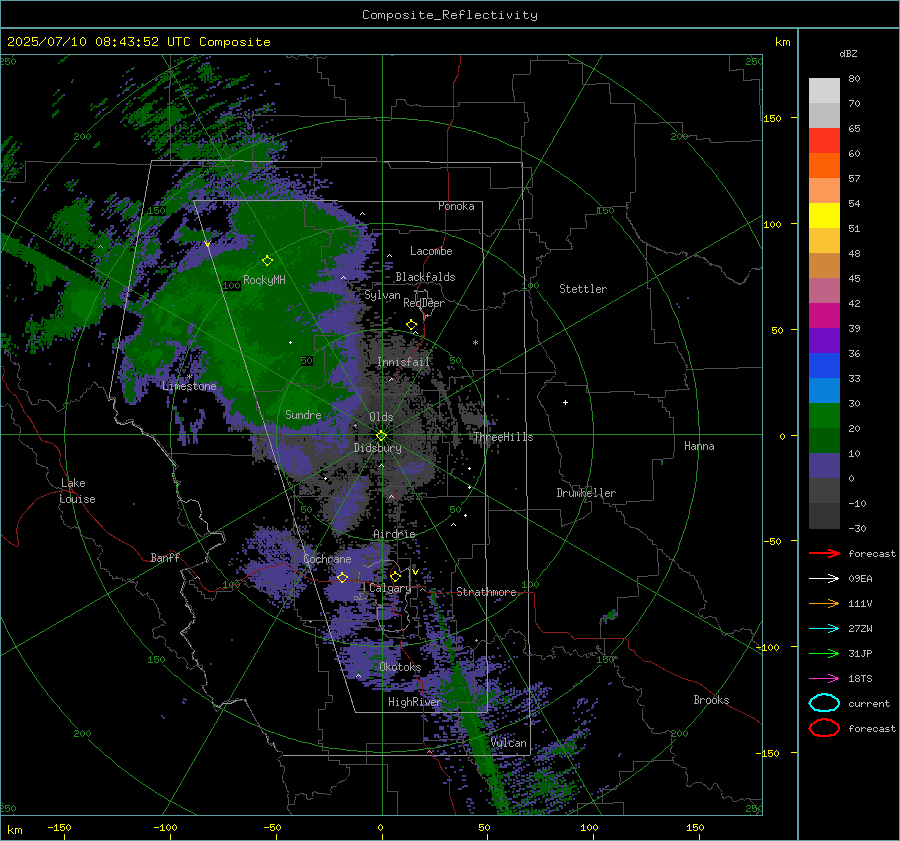The width and height of the screenshot is (900, 841).
Task: Pick the cyan 27ZW arrow symbol
Action: point(824,629)
